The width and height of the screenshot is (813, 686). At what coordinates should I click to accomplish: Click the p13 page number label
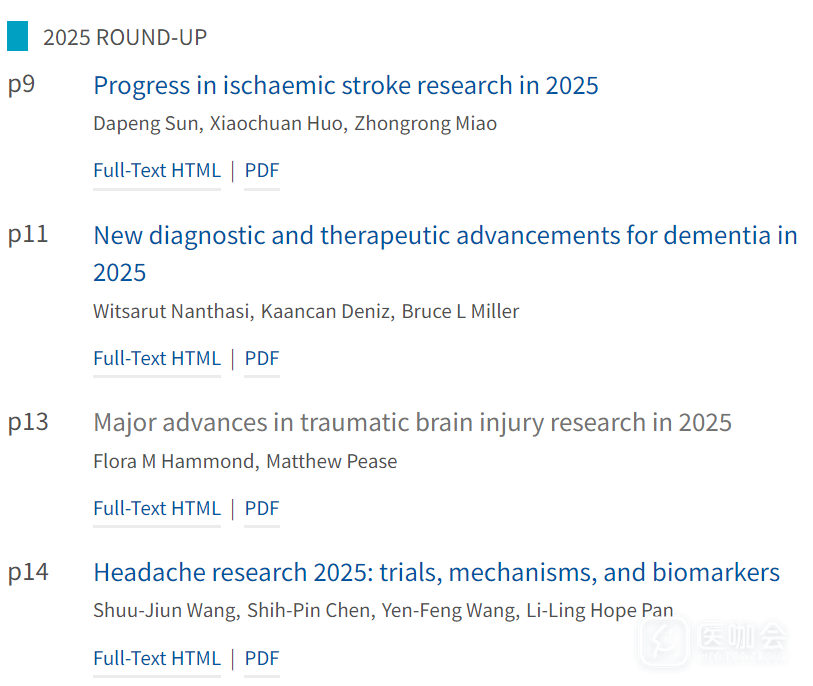[x=28, y=422]
